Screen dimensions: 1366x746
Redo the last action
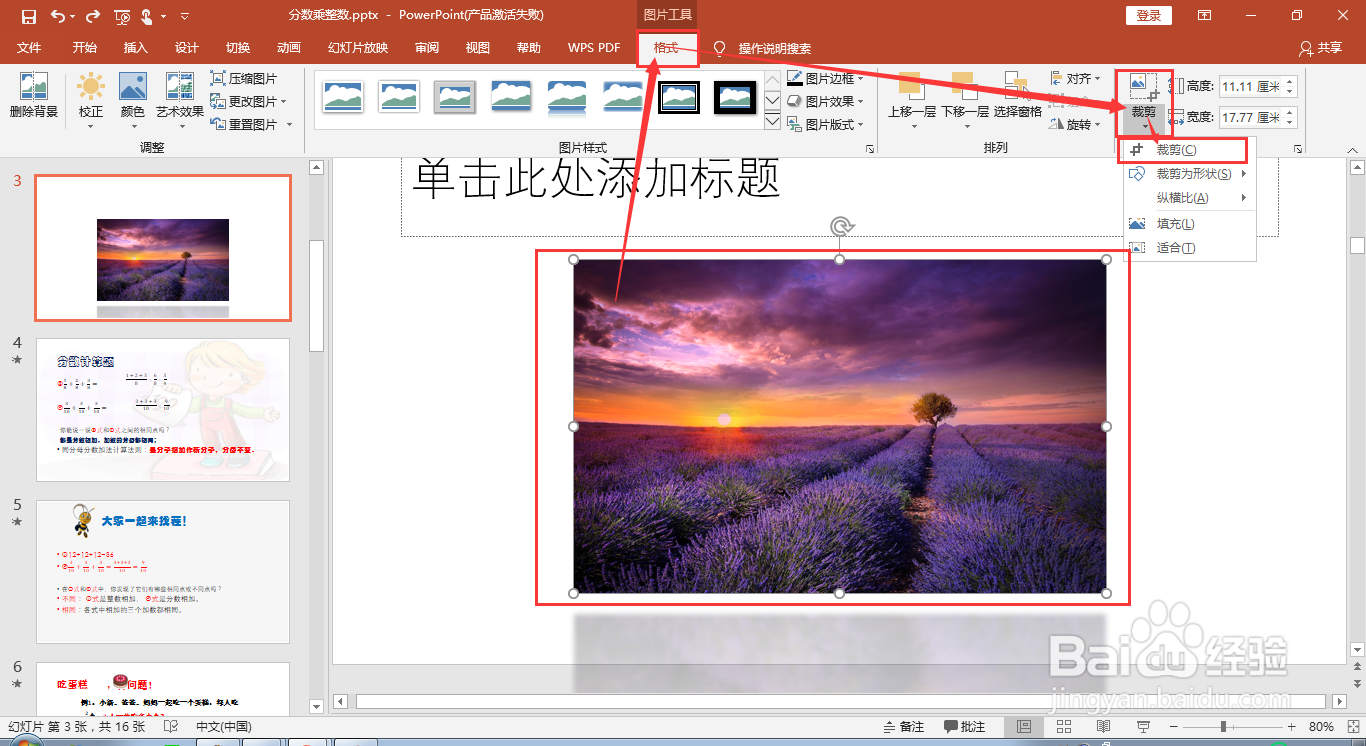[93, 16]
